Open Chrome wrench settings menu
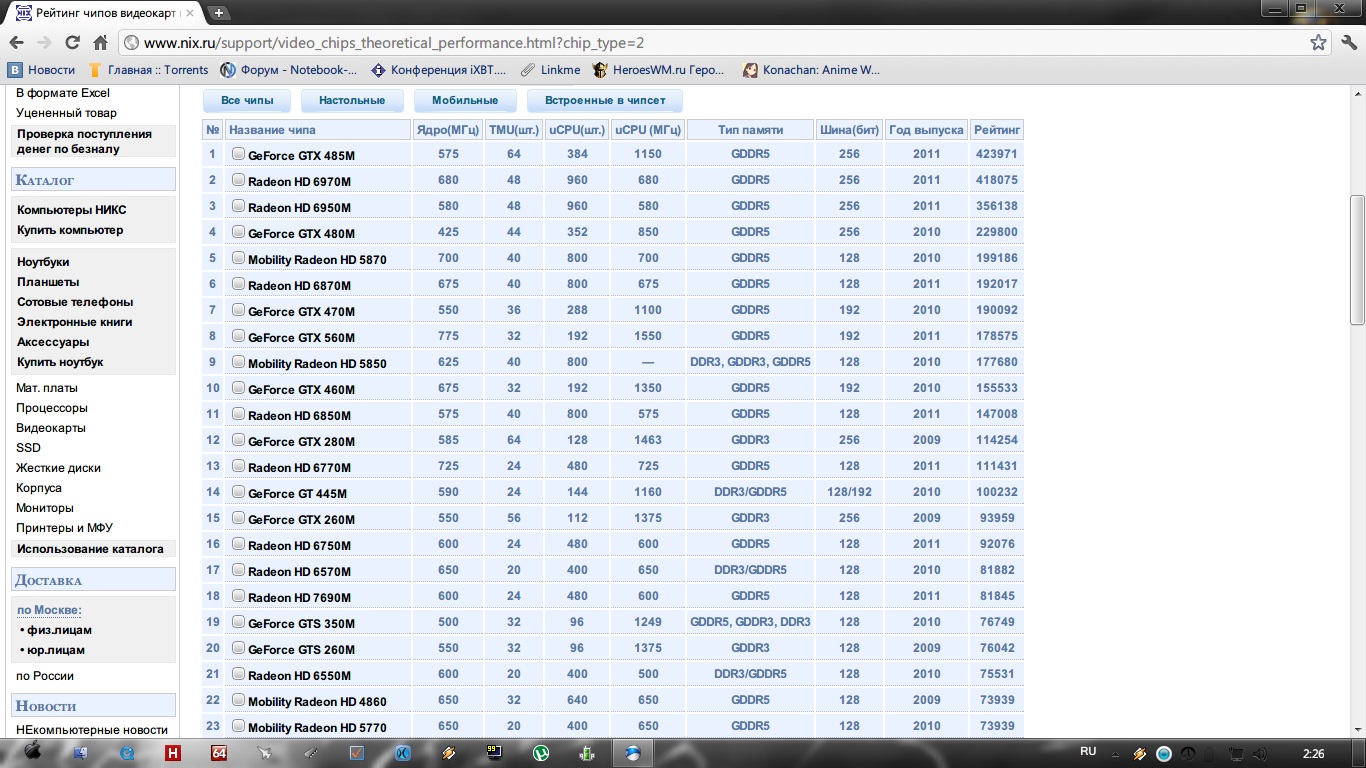This screenshot has width=1366, height=768. pos(1348,43)
